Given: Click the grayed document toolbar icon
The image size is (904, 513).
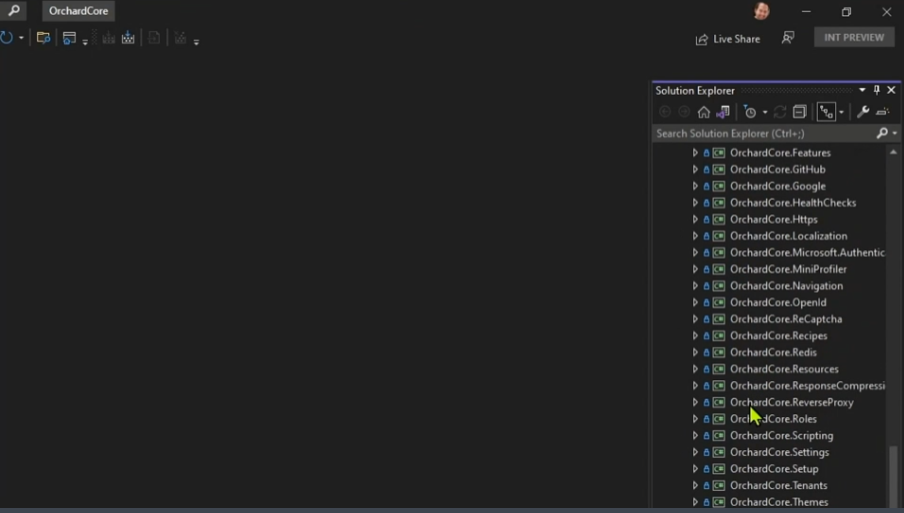Looking at the screenshot, I should pyautogui.click(x=154, y=38).
